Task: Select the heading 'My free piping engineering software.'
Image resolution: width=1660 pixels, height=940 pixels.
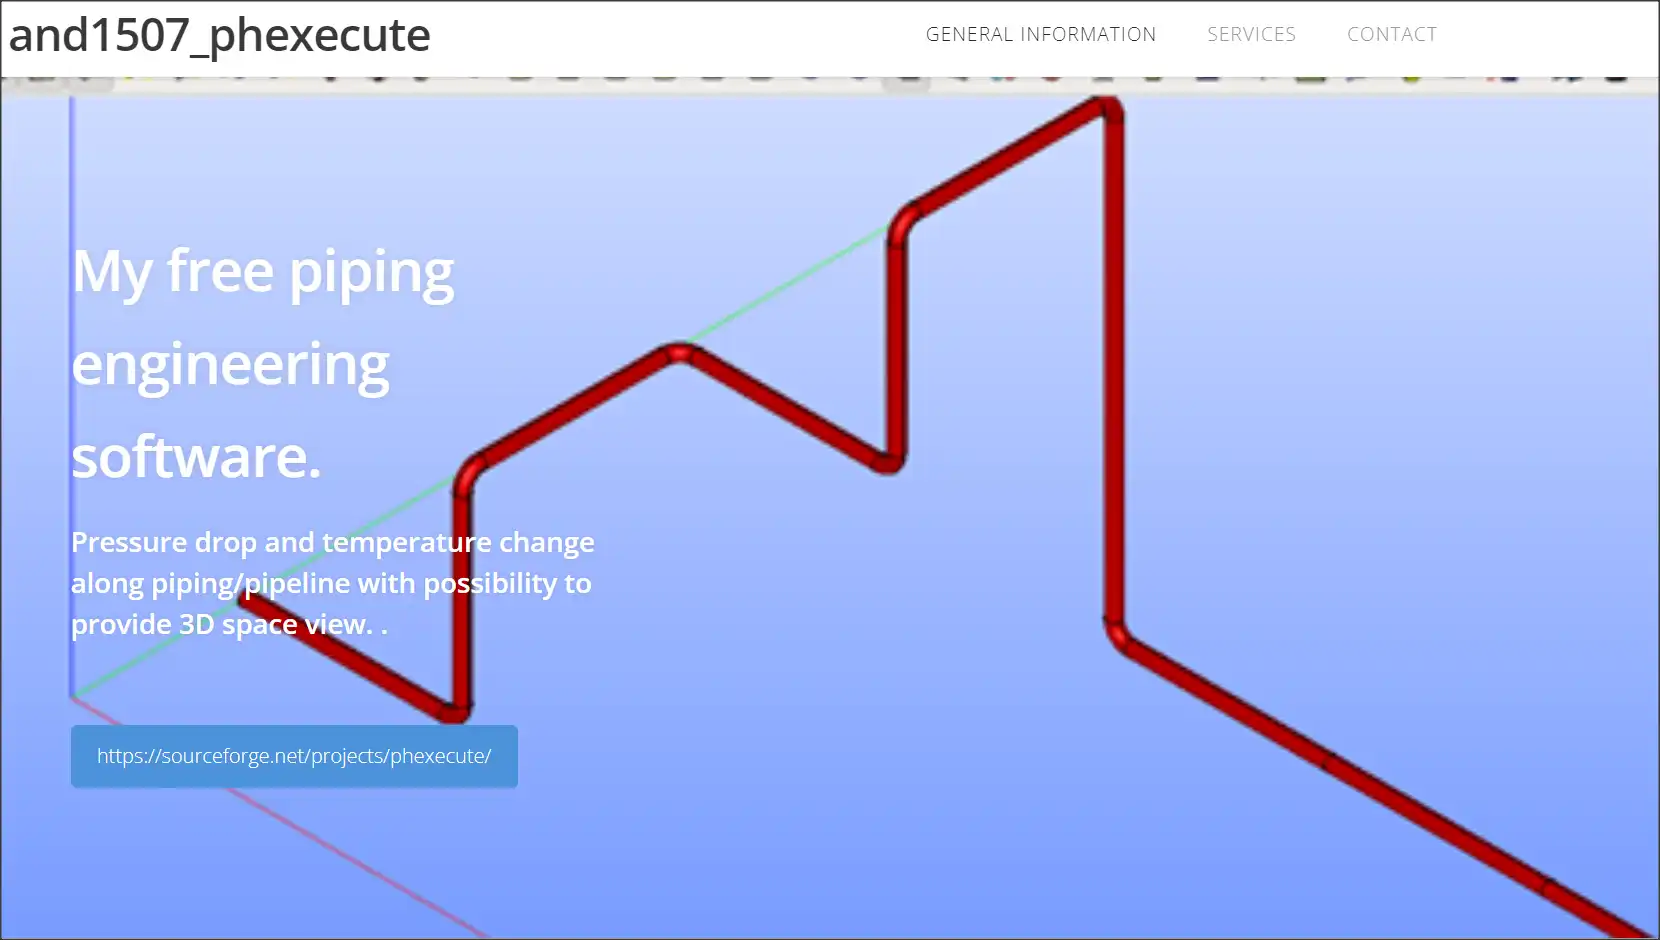Action: pyautogui.click(x=263, y=364)
